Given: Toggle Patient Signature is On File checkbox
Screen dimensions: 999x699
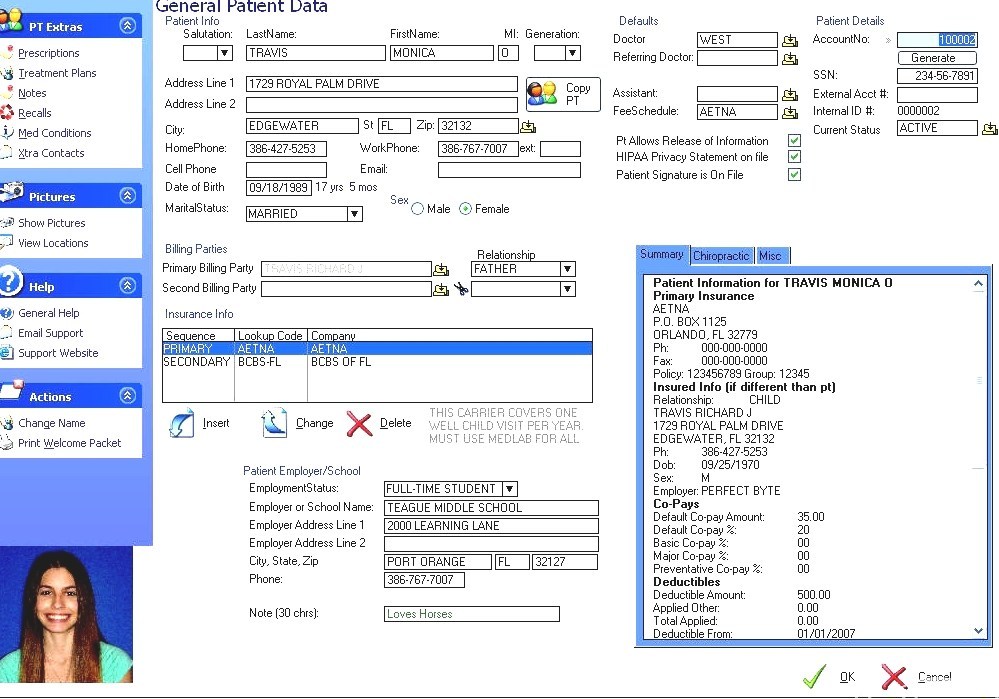Looking at the screenshot, I should (x=794, y=175).
